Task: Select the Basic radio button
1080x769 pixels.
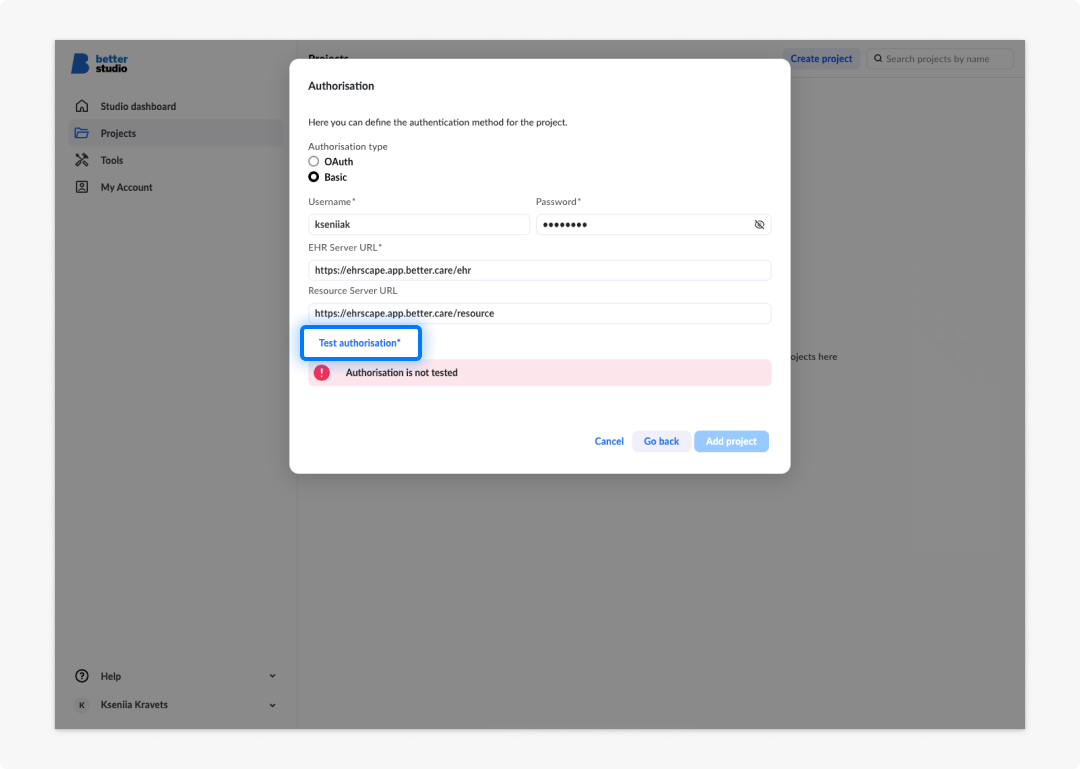Action: pos(313,177)
